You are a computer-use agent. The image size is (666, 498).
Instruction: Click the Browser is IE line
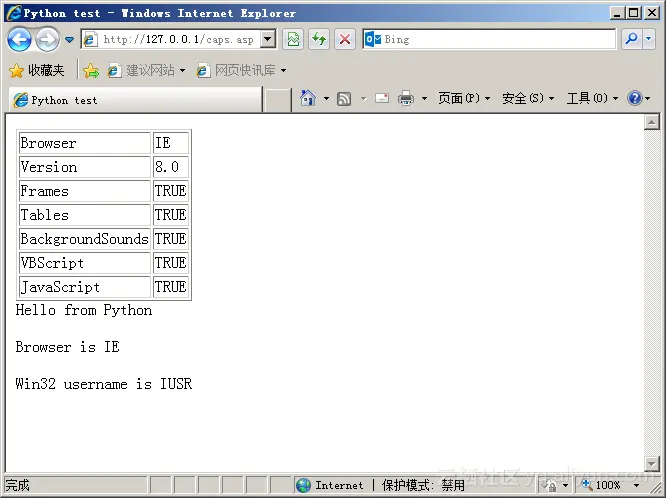click(68, 347)
